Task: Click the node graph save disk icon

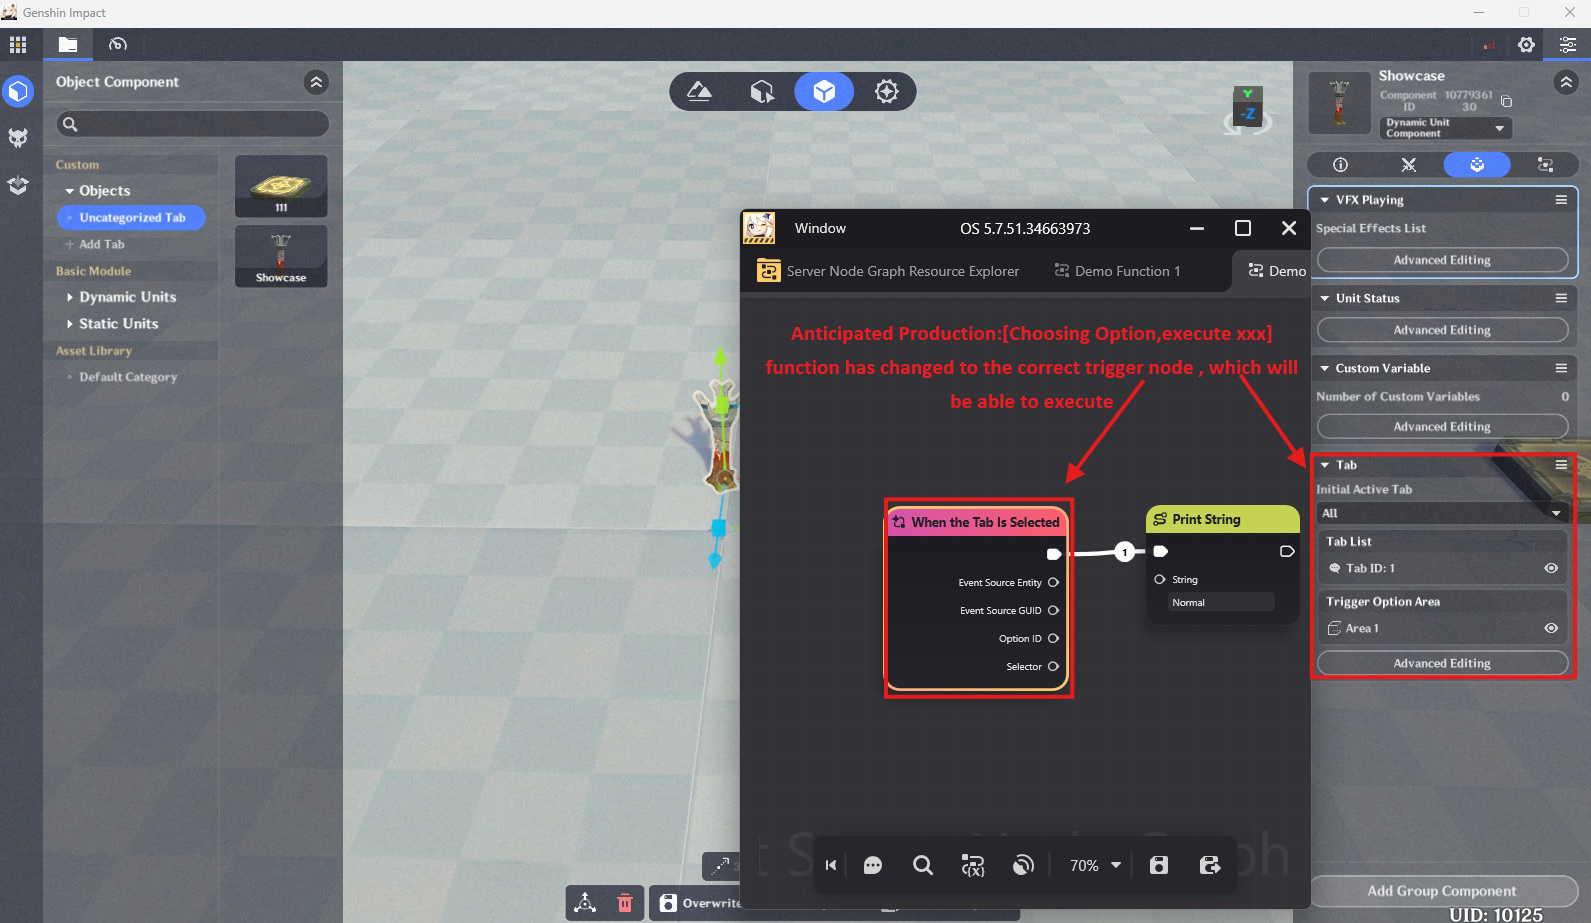Action: tap(1159, 865)
